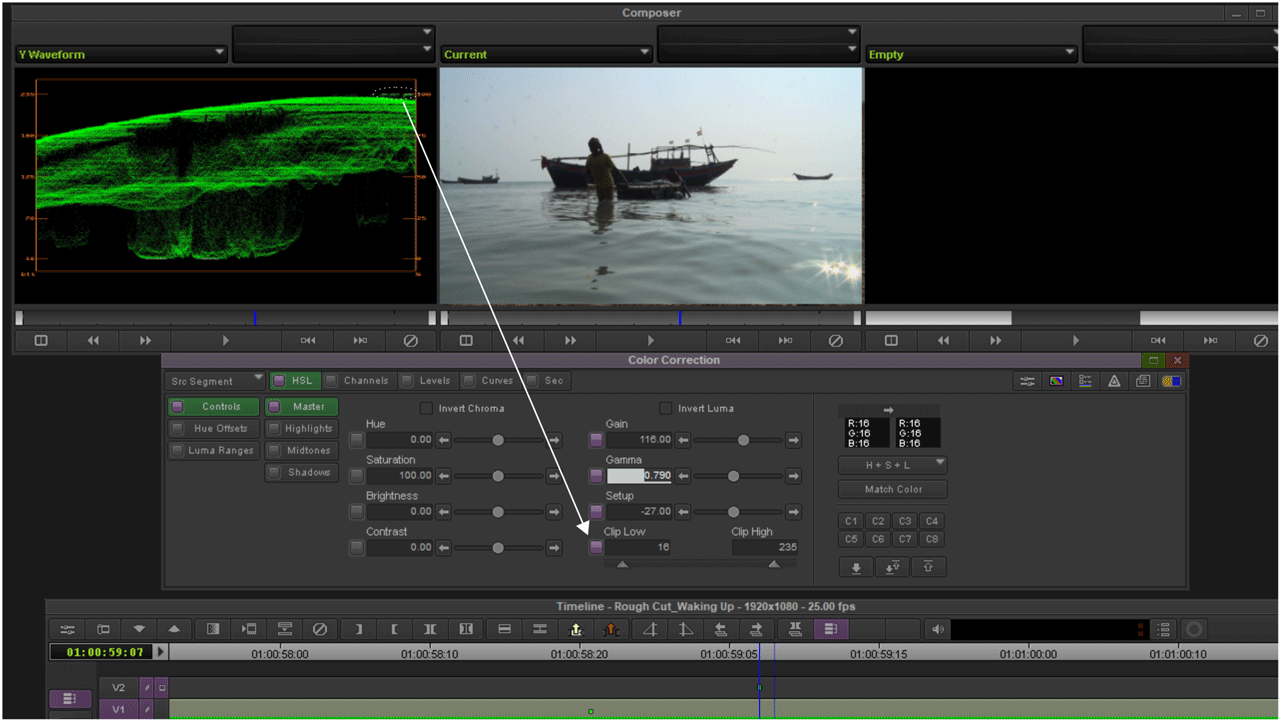The image size is (1280, 721).
Task: Toggle the enable button beside the Gain slider
Action: (596, 440)
